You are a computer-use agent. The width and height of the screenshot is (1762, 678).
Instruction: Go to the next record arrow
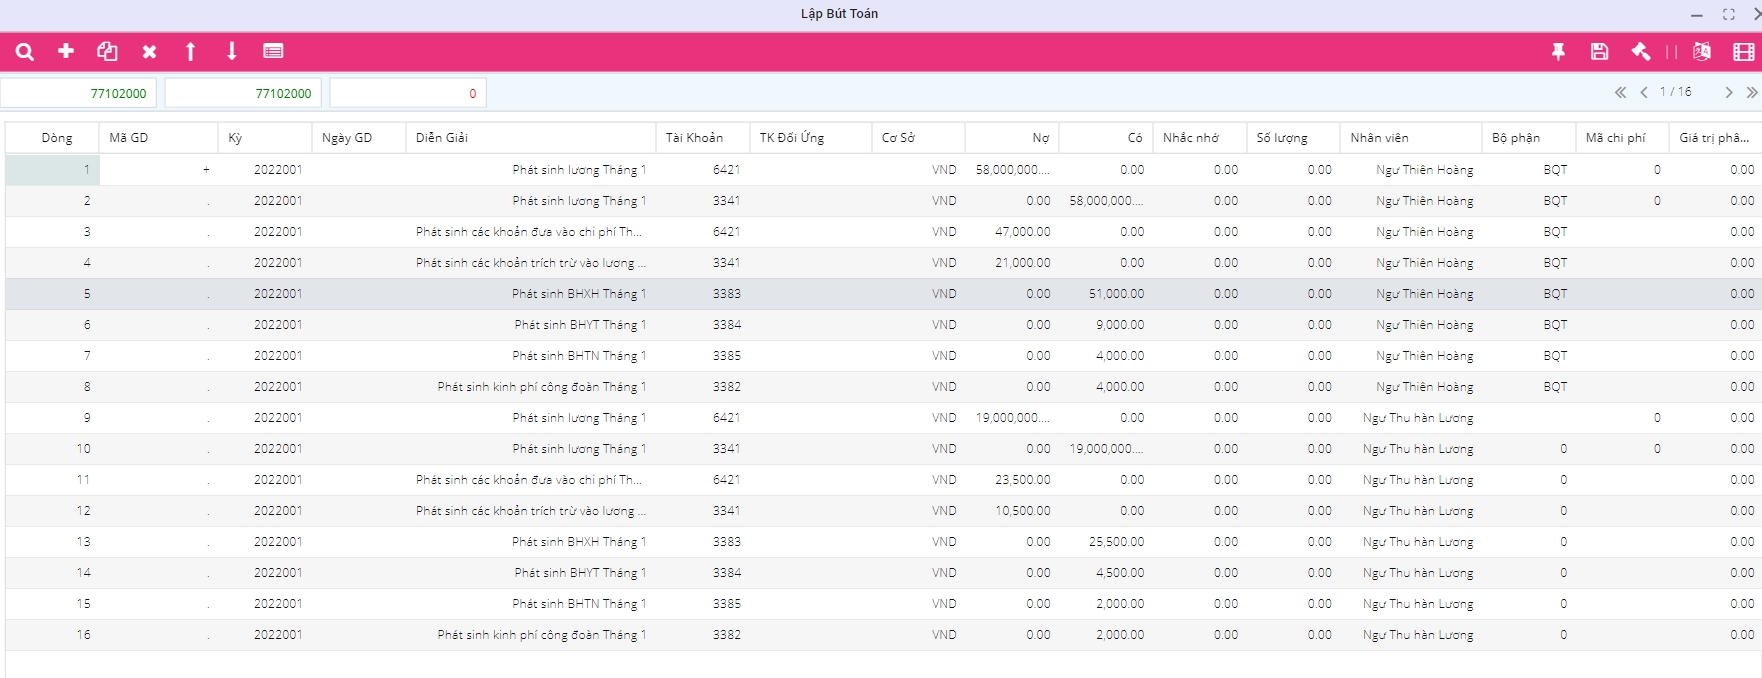[x=1728, y=92]
